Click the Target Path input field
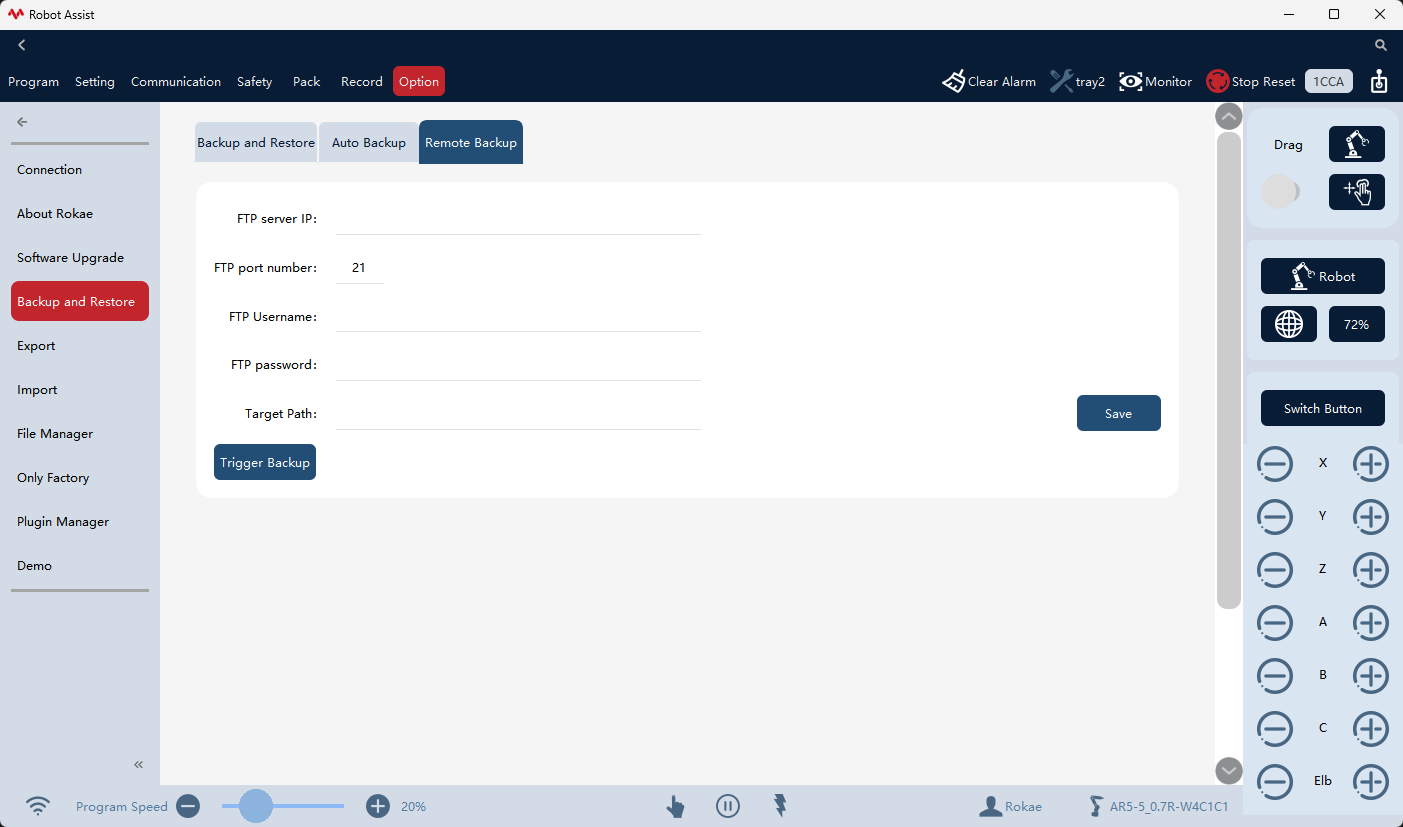 tap(518, 413)
